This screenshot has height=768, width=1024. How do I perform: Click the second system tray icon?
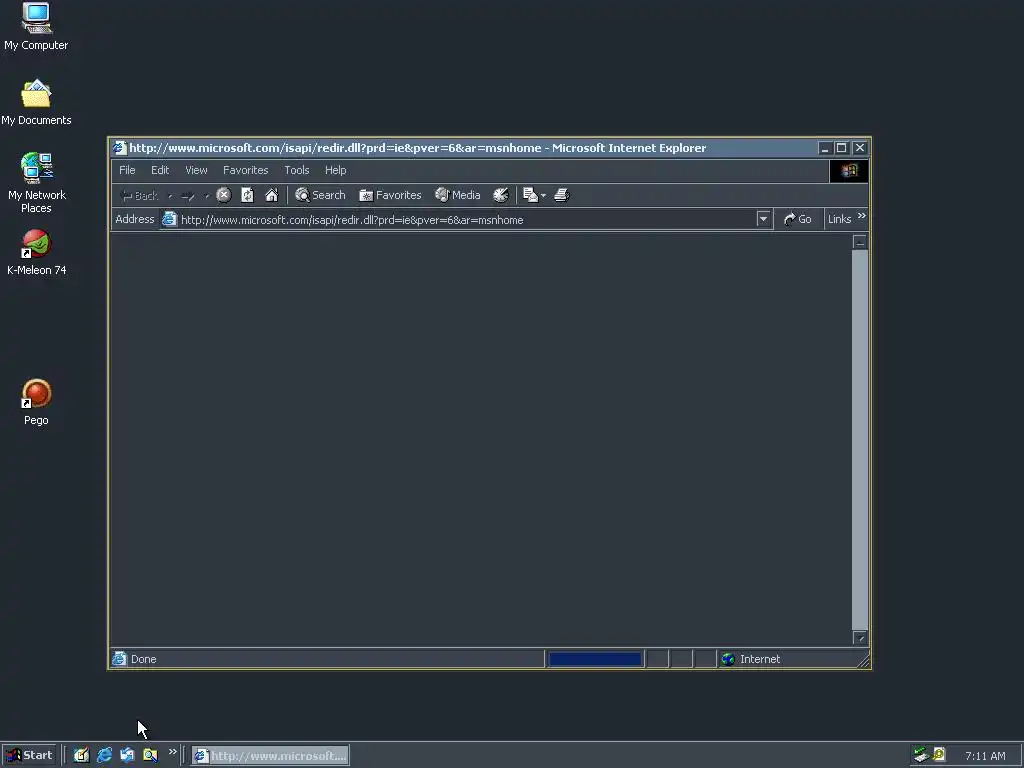coord(939,754)
